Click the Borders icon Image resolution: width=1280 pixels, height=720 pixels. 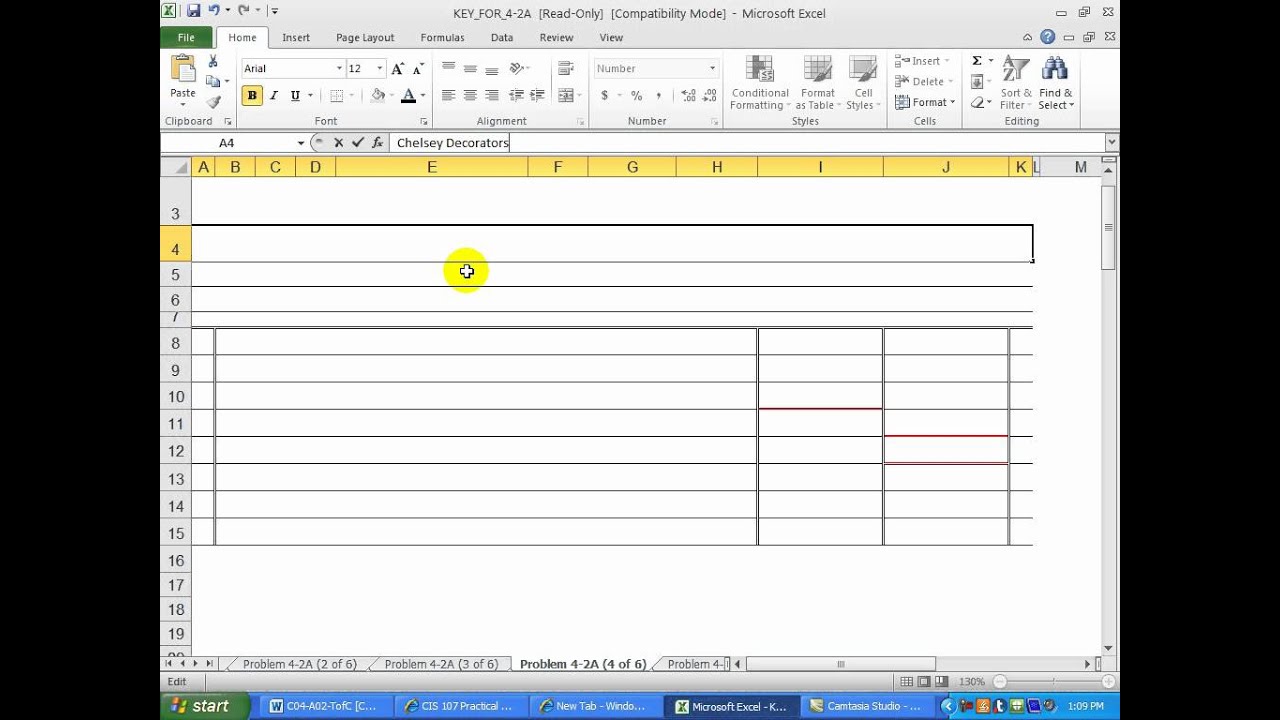pos(336,96)
